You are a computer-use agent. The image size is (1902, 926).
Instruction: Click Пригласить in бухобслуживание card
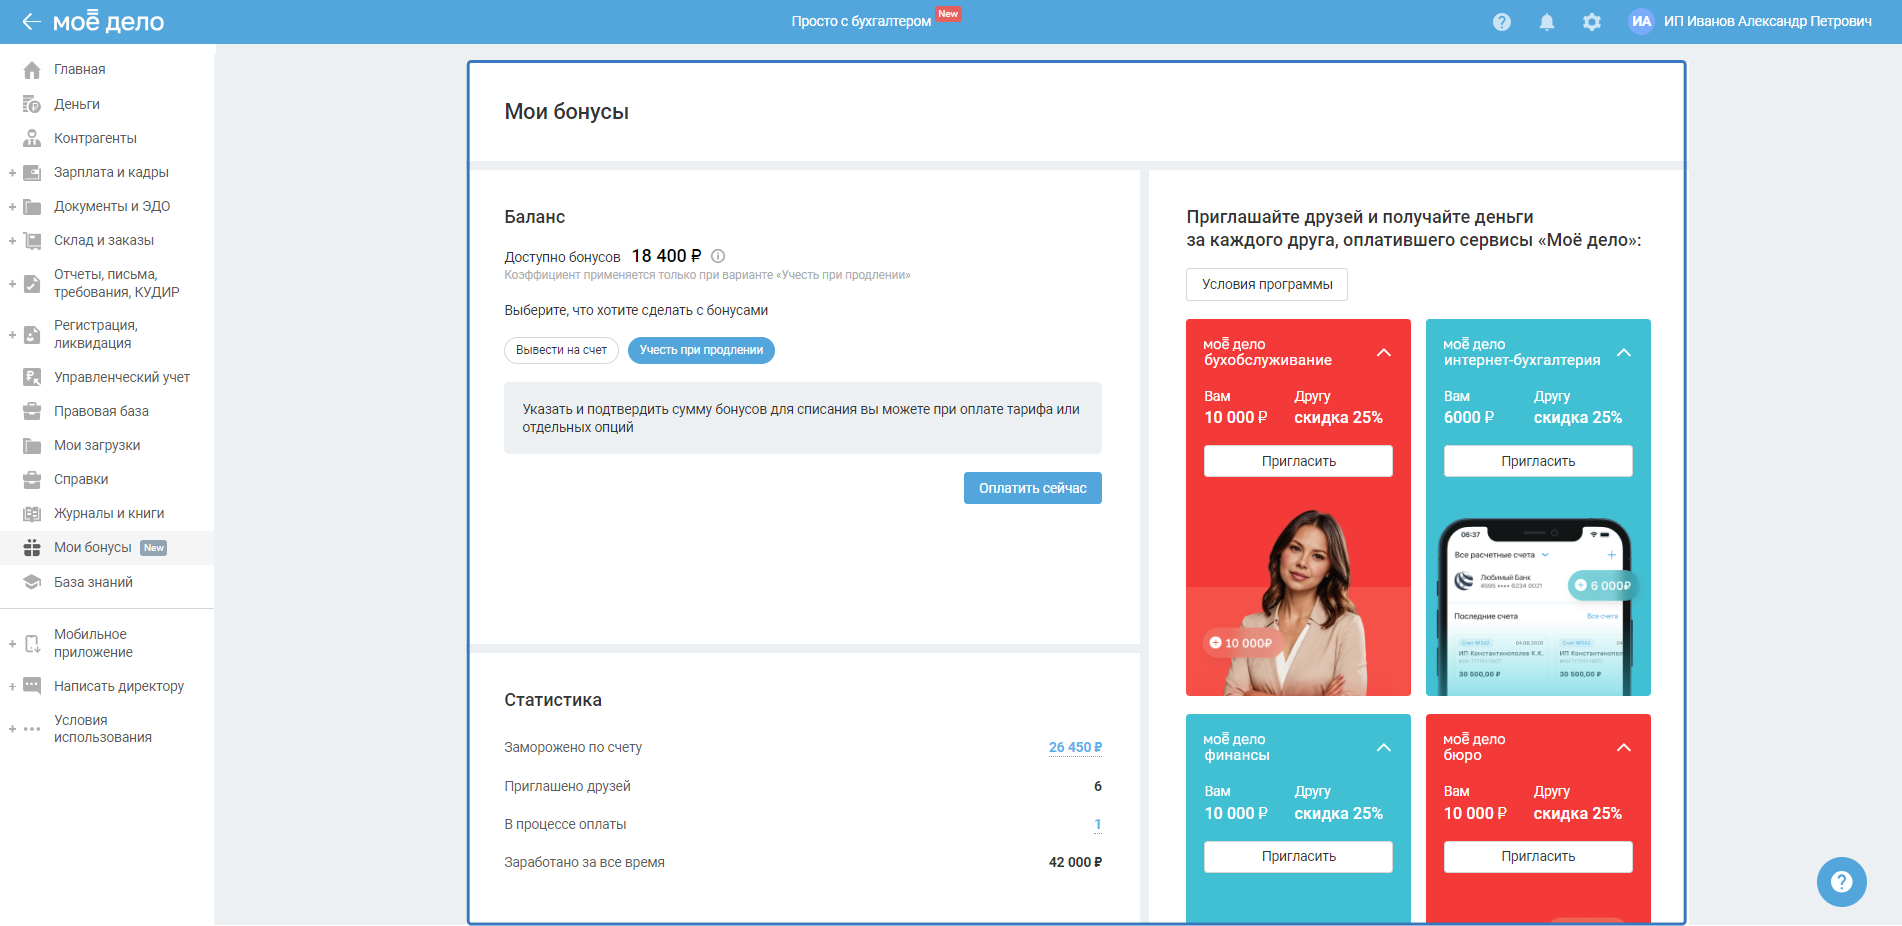(1298, 461)
